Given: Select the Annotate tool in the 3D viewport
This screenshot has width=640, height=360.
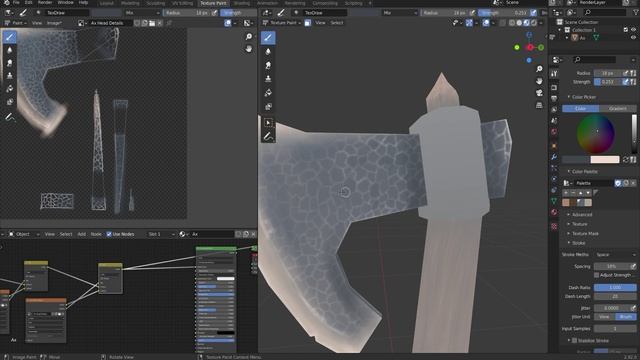Looking at the screenshot, I should pyautogui.click(x=268, y=136).
